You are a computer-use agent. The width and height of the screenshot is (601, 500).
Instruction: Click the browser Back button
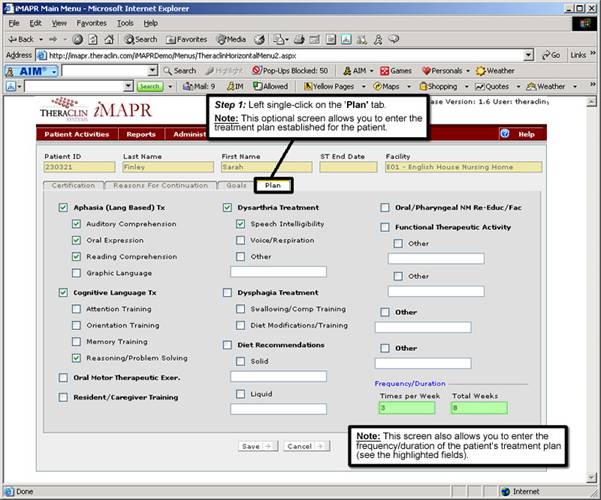tap(24, 39)
